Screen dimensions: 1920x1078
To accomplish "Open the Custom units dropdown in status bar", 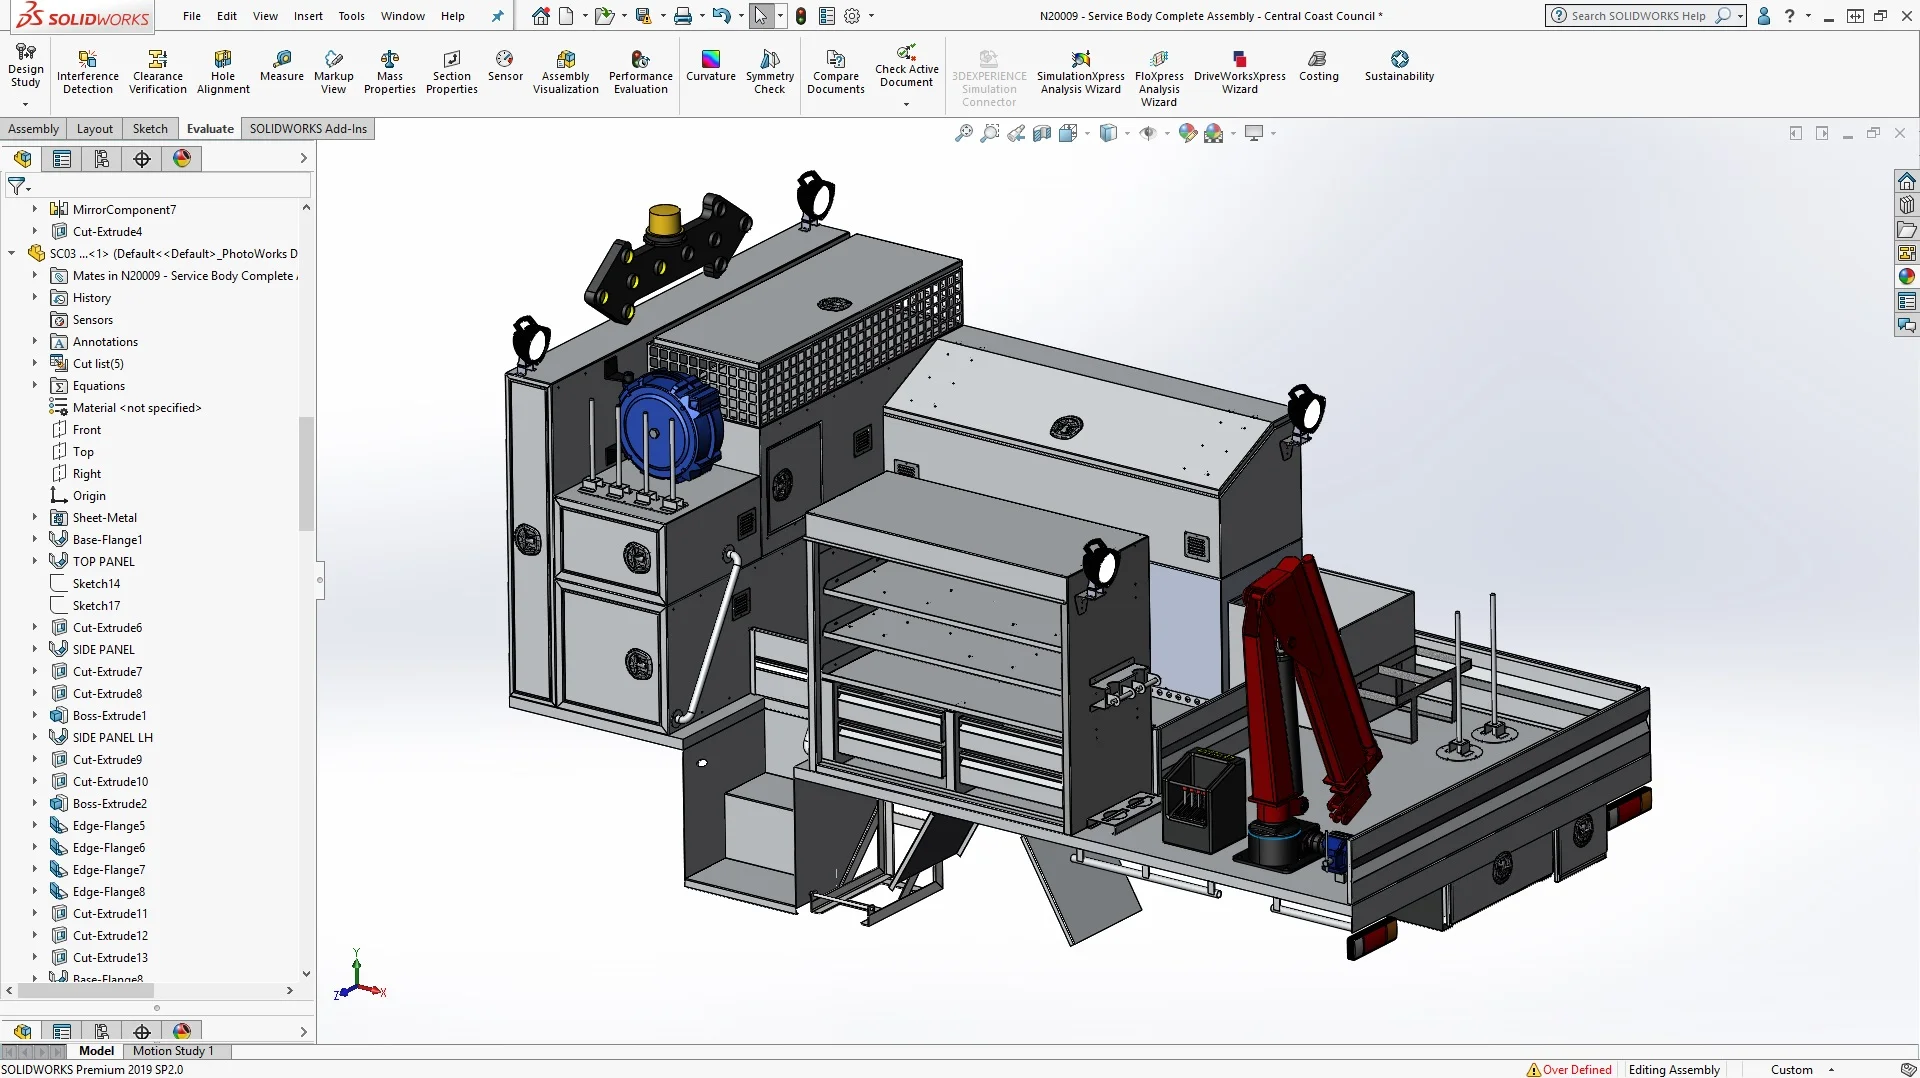I will click(x=1831, y=1070).
